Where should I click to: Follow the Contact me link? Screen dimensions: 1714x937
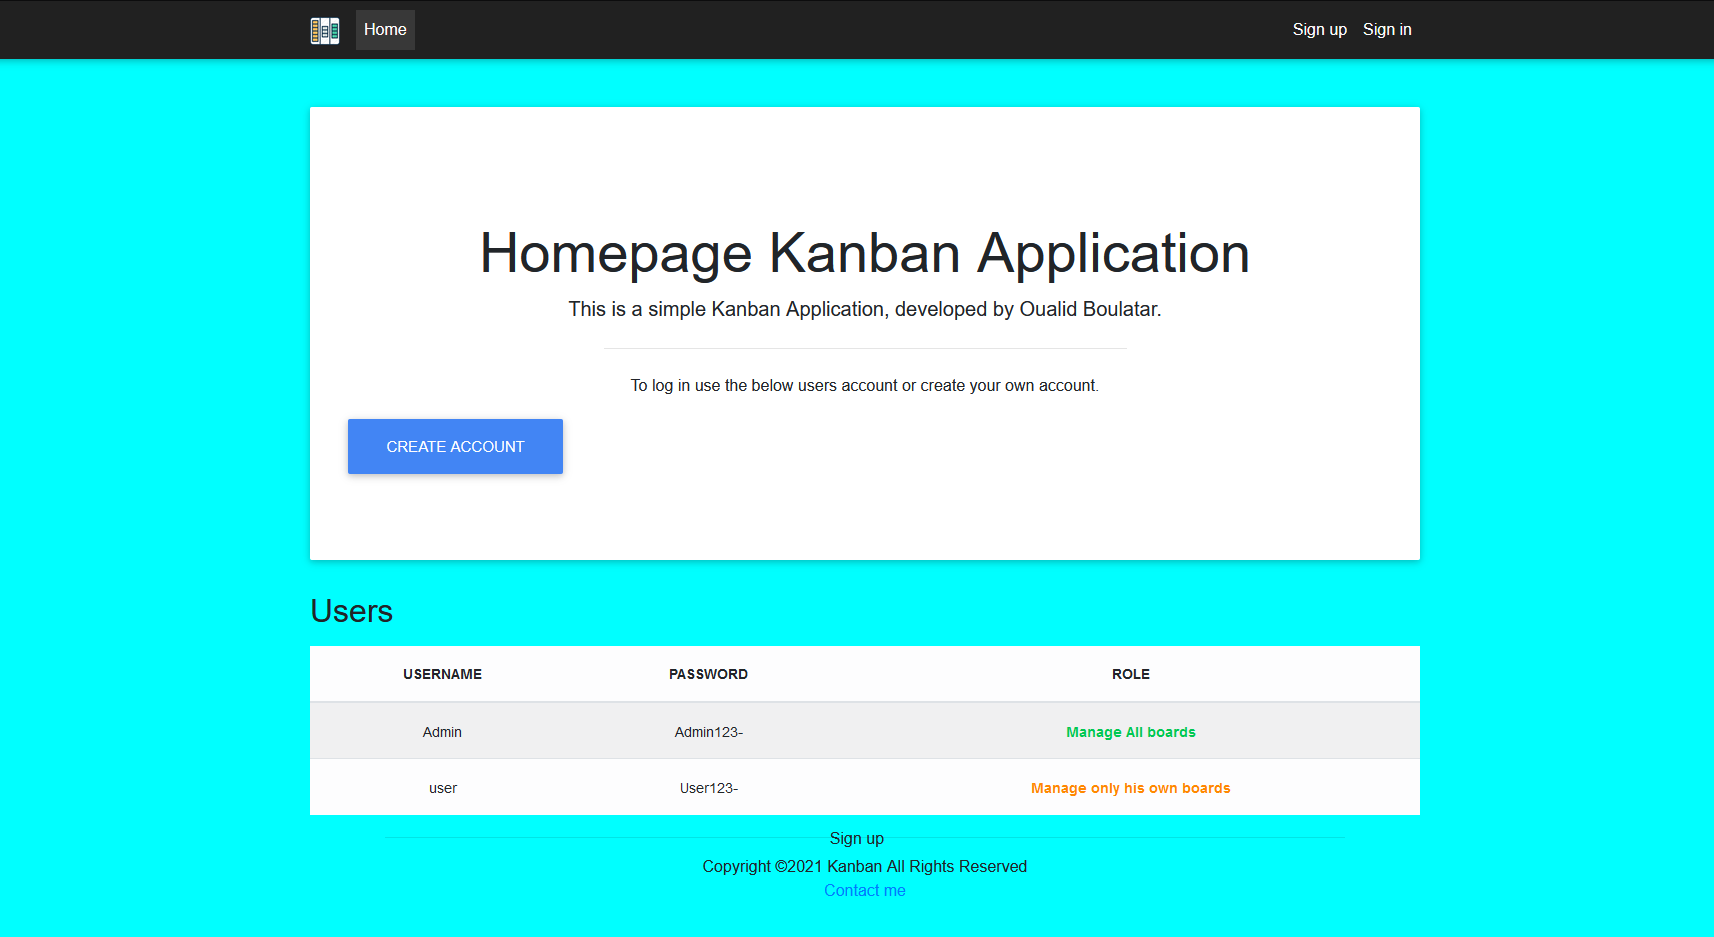[865, 890]
